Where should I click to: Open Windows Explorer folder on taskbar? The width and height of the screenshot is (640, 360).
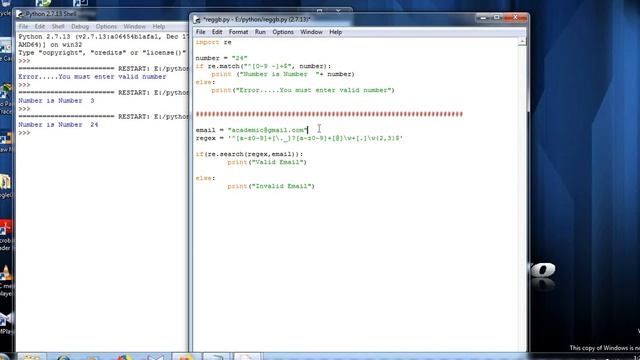tap(31, 357)
